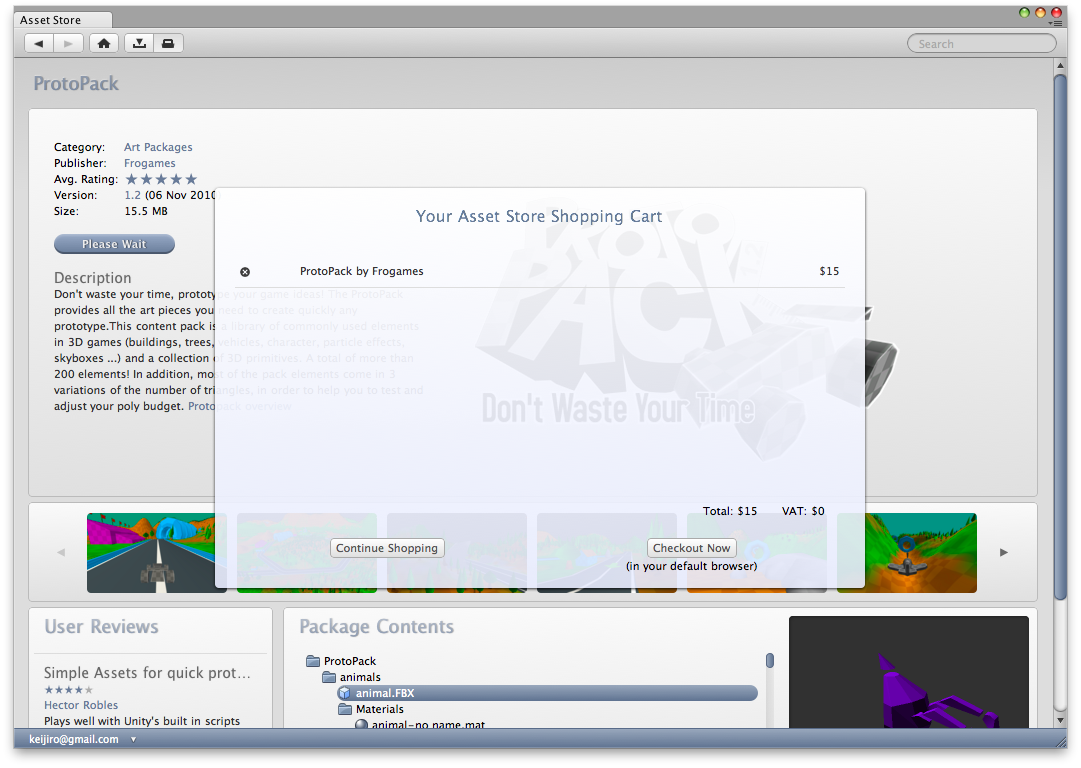Image resolution: width=1081 pixels, height=768 pixels.
Task: Click the page scroll-up arrow
Action: (x=1060, y=65)
